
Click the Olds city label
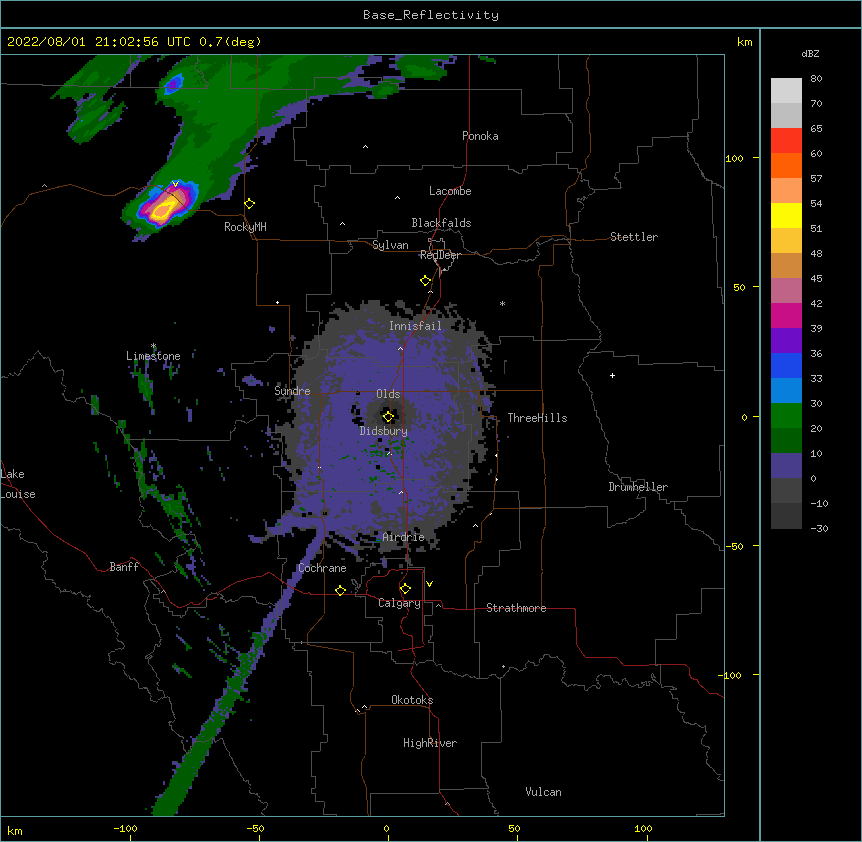click(388, 394)
